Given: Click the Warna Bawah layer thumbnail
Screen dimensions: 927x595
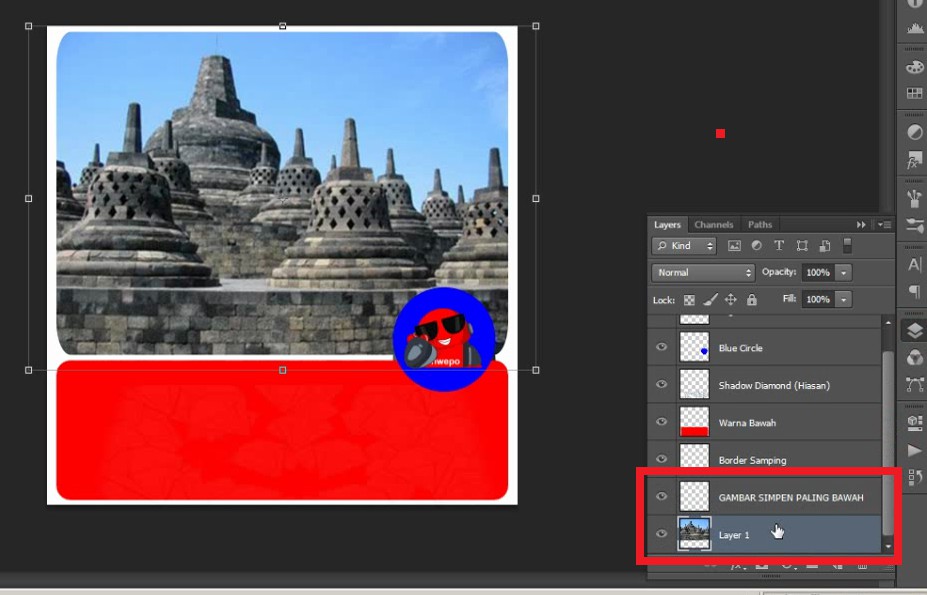Looking at the screenshot, I should pyautogui.click(x=694, y=422).
